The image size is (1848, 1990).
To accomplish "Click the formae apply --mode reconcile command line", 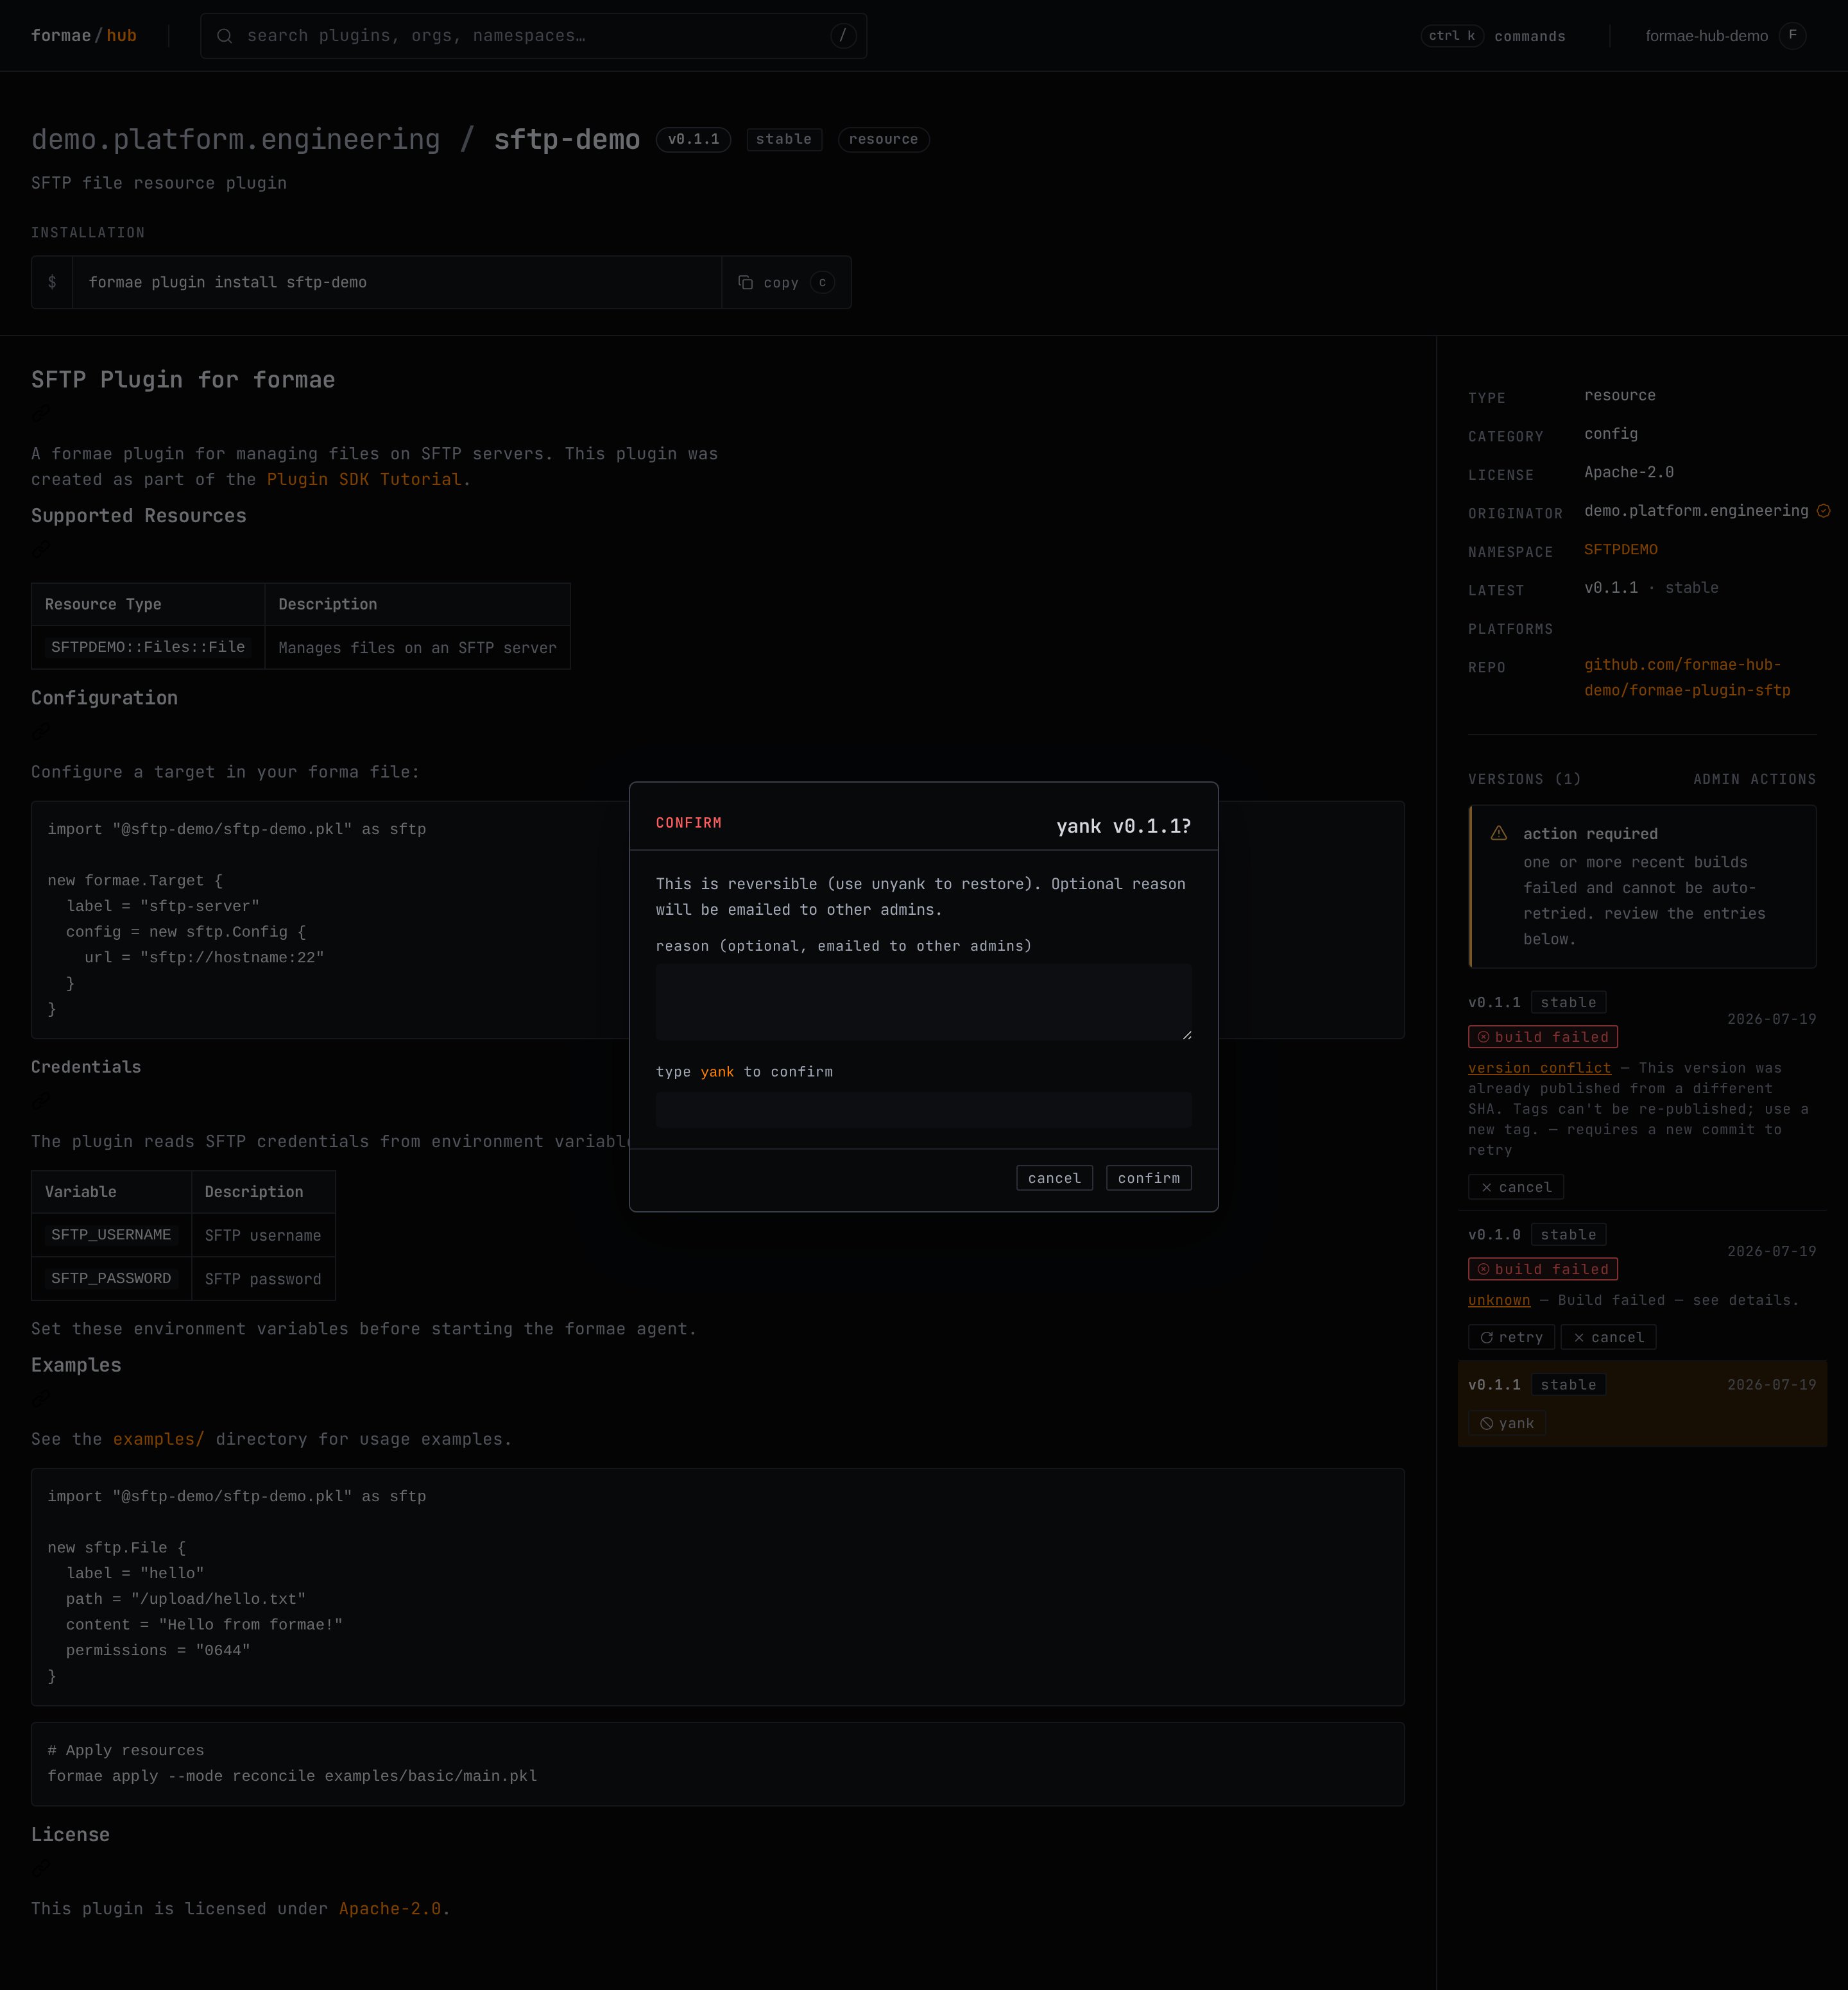I will click(292, 1776).
